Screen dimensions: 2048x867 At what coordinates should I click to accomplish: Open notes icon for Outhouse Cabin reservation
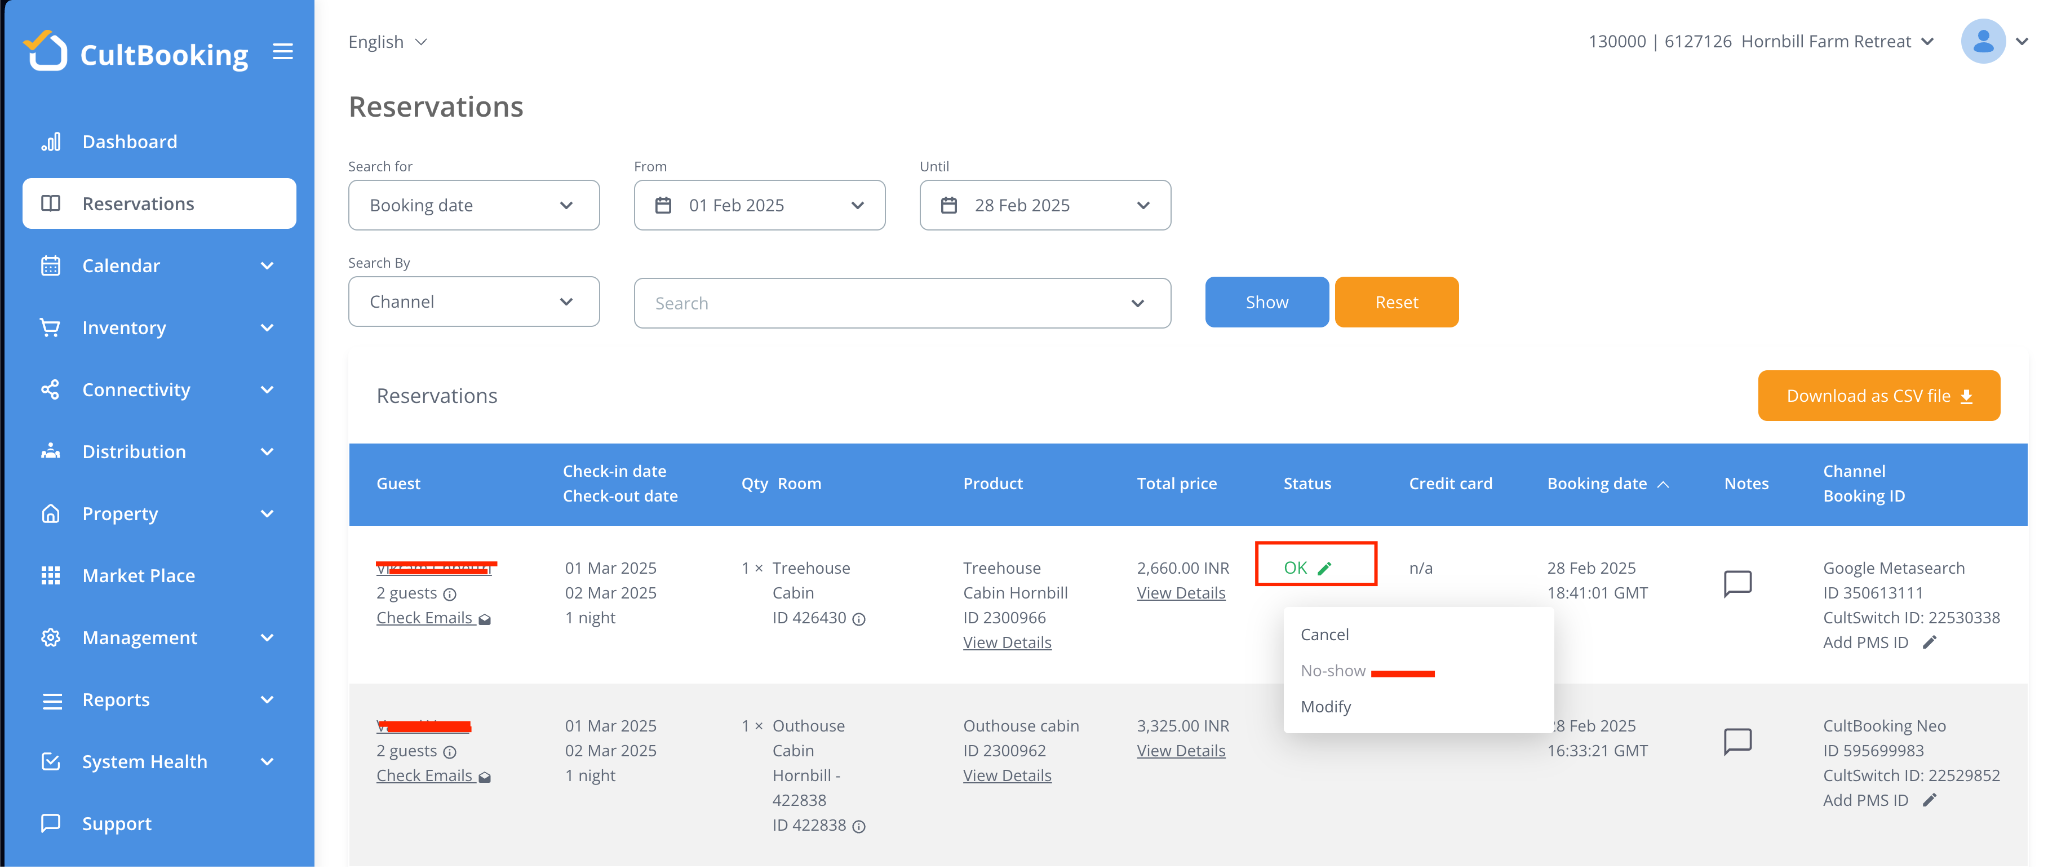[x=1737, y=741]
